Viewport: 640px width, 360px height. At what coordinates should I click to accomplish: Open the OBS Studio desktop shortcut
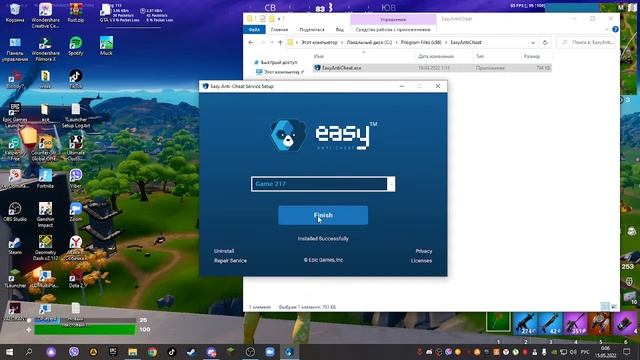coord(15,211)
